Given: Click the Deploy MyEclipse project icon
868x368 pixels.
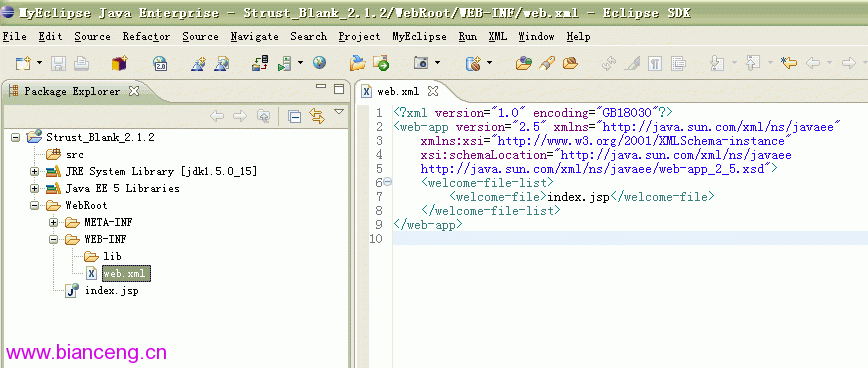Looking at the screenshot, I should pyautogui.click(x=260, y=63).
